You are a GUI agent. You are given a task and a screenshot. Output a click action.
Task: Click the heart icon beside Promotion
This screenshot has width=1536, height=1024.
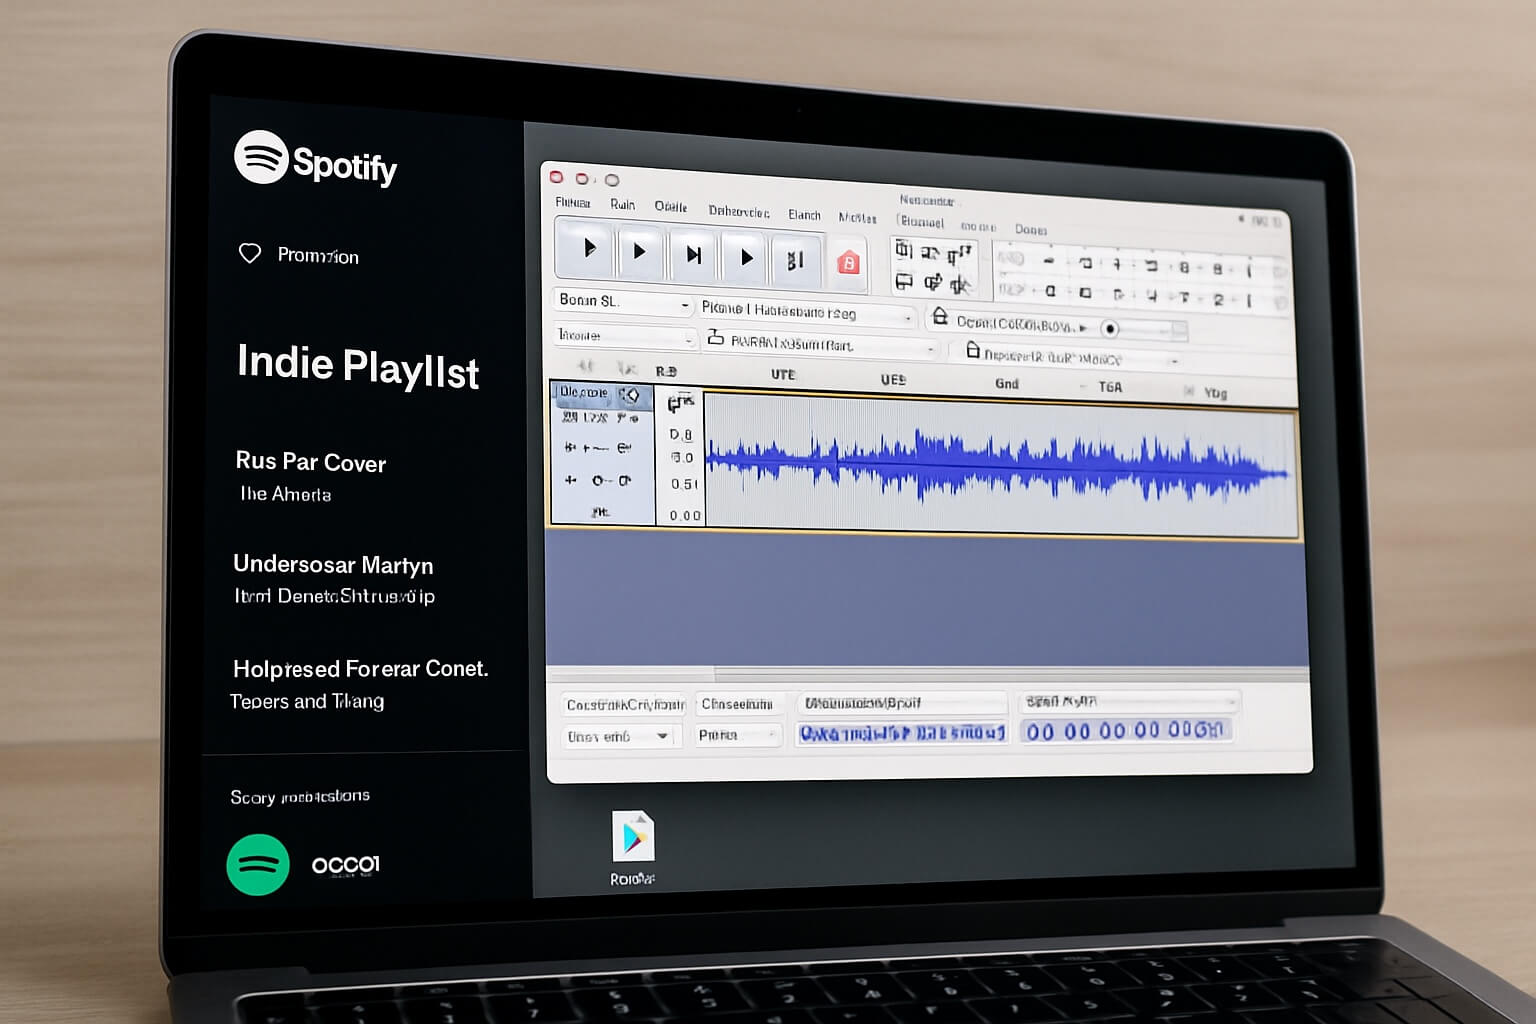(250, 253)
